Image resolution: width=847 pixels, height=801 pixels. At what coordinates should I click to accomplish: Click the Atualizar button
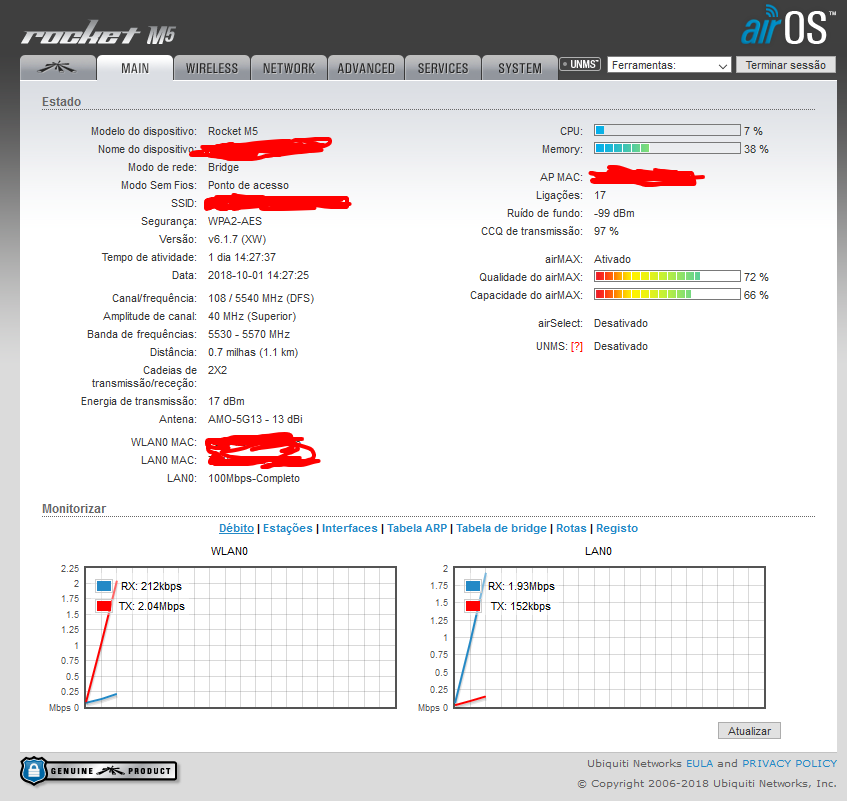coord(749,731)
